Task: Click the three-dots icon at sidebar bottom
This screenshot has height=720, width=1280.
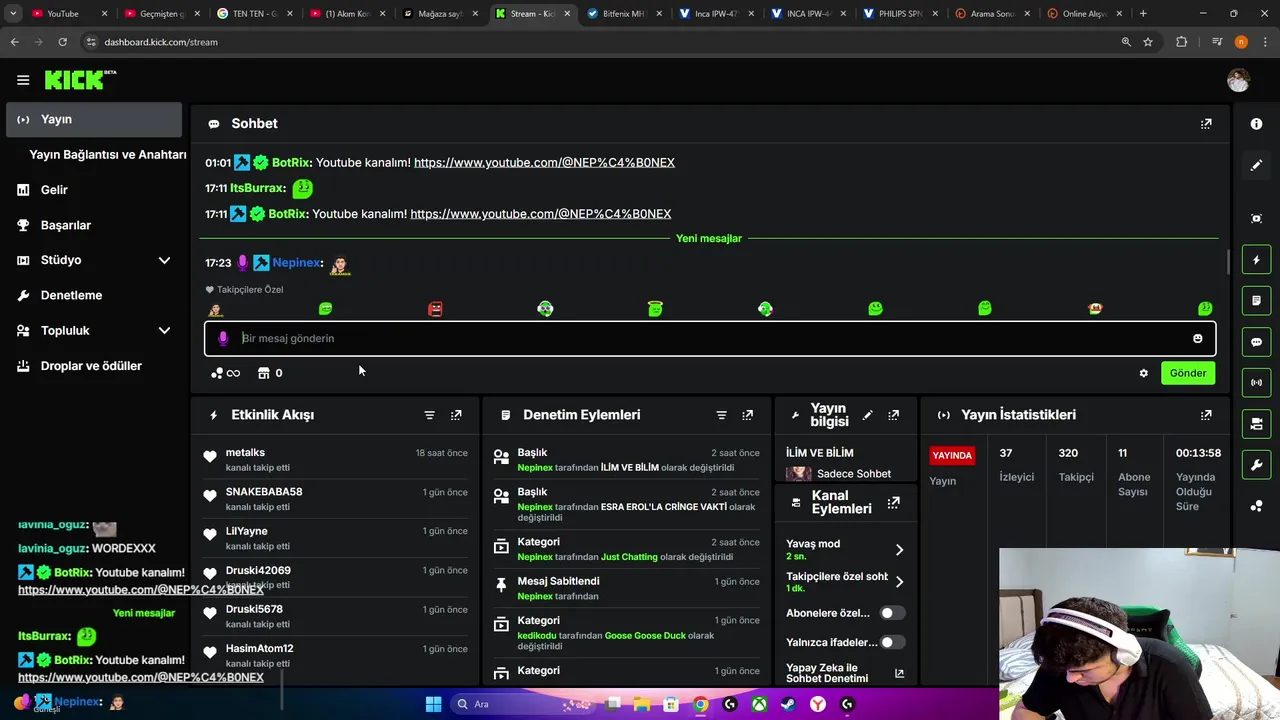Action: (x=1256, y=506)
